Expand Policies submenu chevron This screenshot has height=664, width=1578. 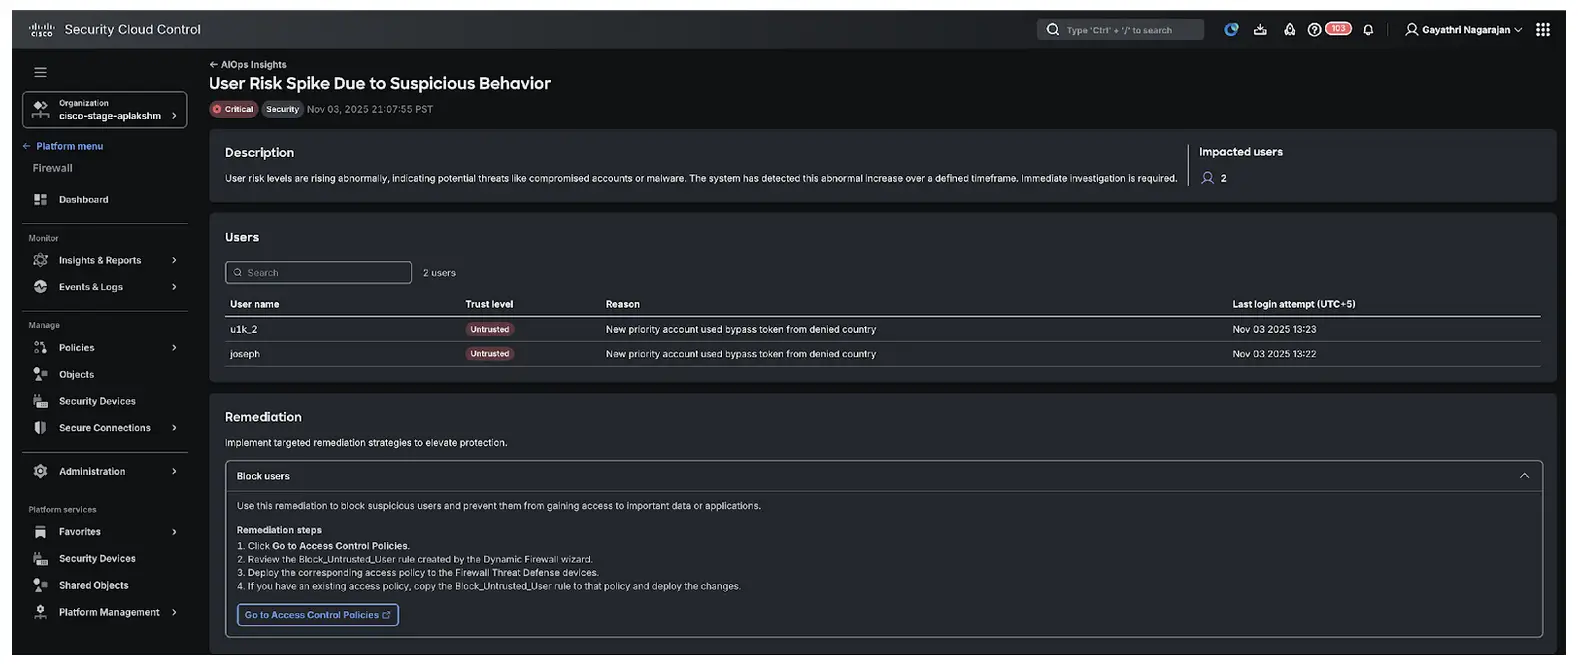click(x=174, y=348)
